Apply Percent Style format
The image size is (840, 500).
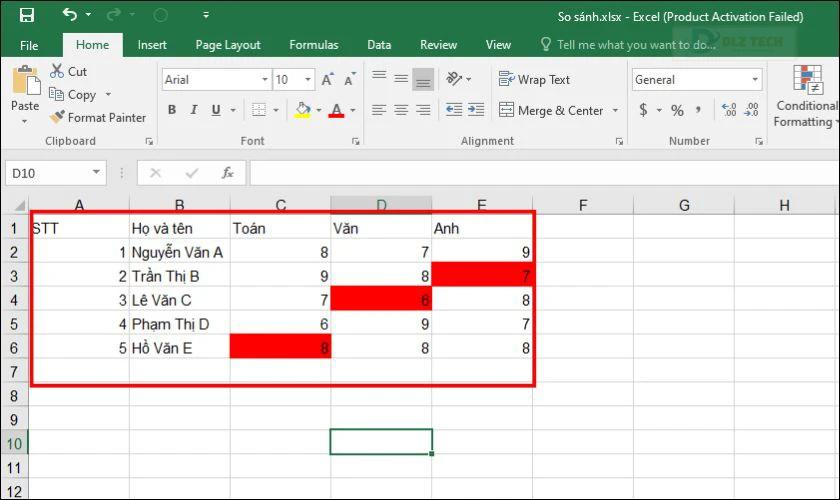pos(677,110)
